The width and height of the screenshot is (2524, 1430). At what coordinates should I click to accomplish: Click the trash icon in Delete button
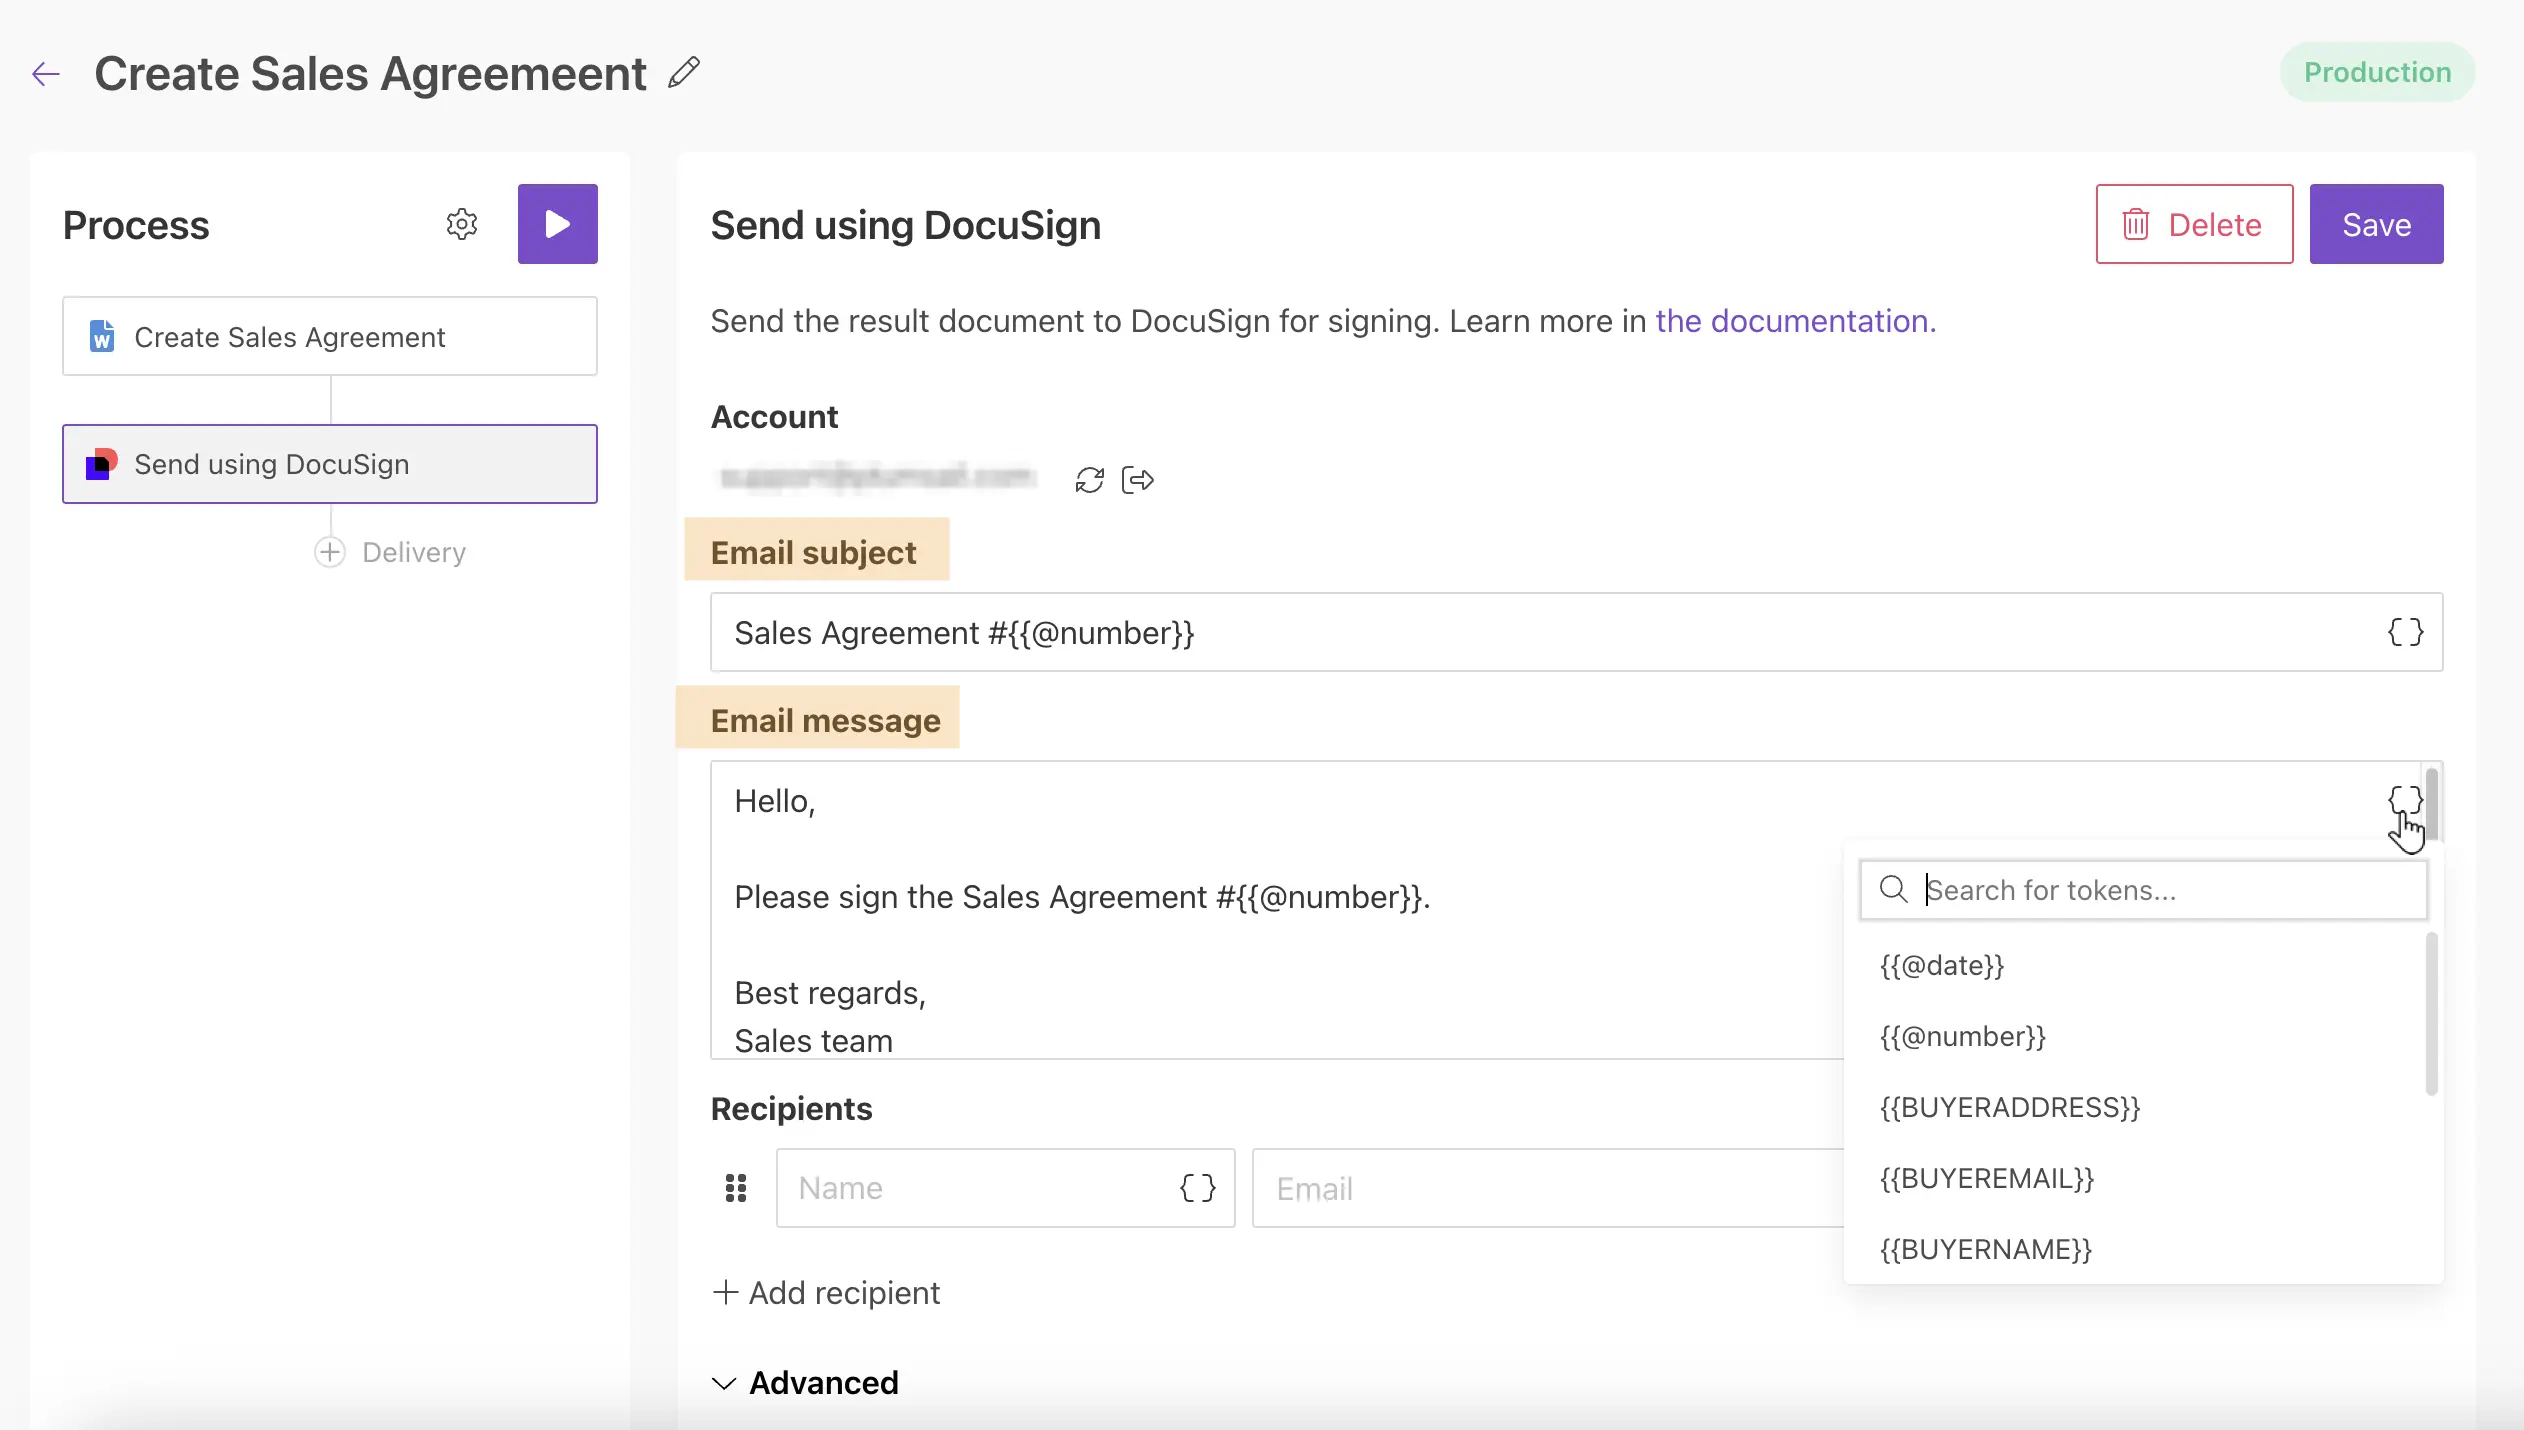click(x=2135, y=224)
